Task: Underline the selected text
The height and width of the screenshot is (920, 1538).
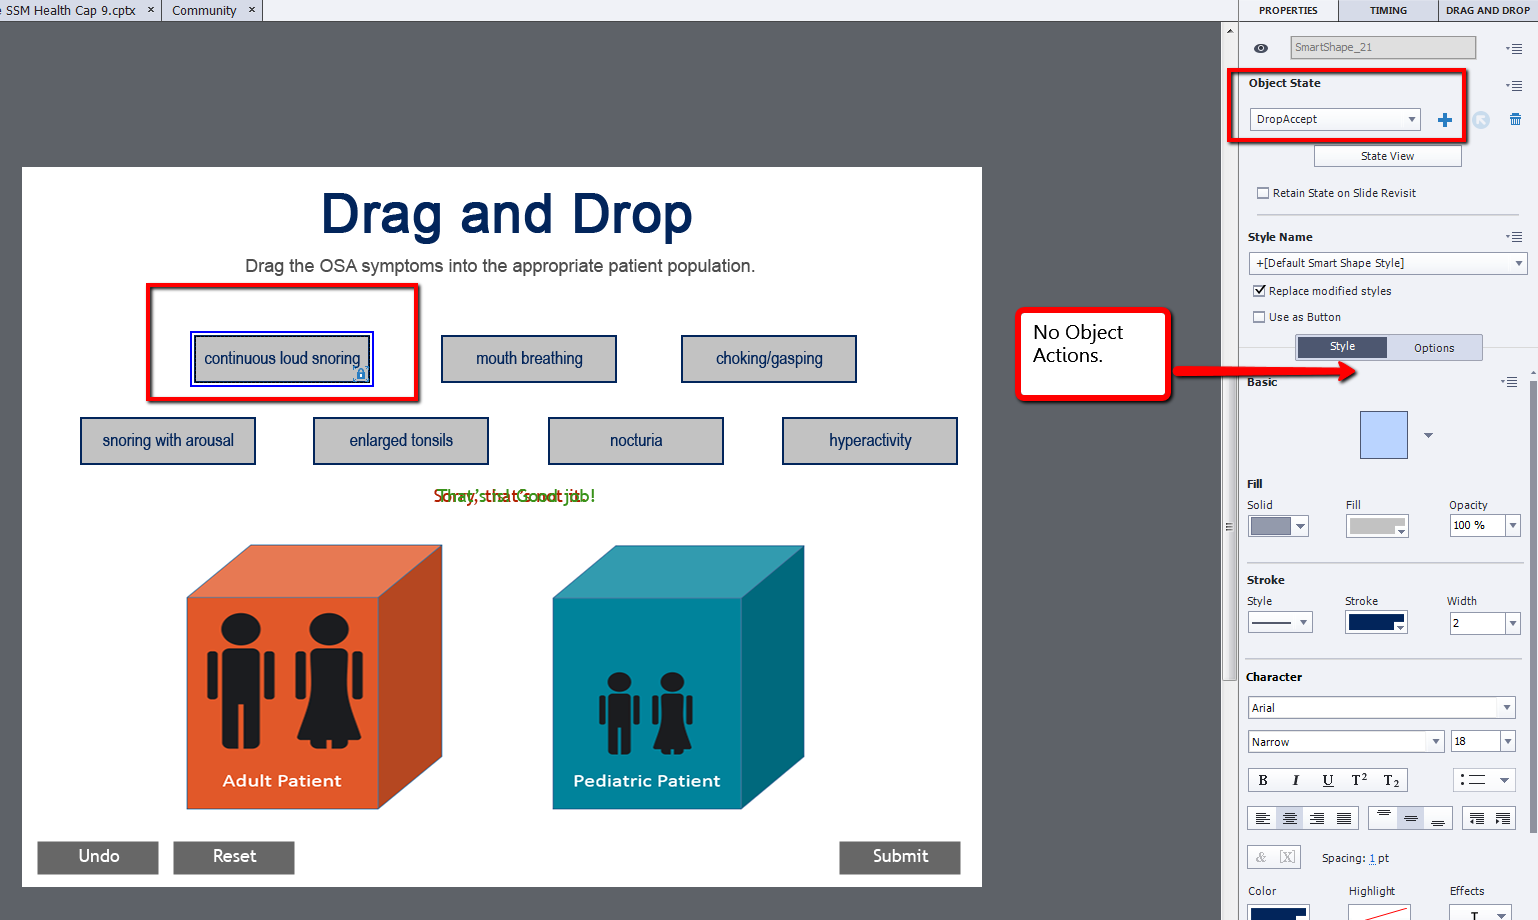Action: (x=1327, y=780)
